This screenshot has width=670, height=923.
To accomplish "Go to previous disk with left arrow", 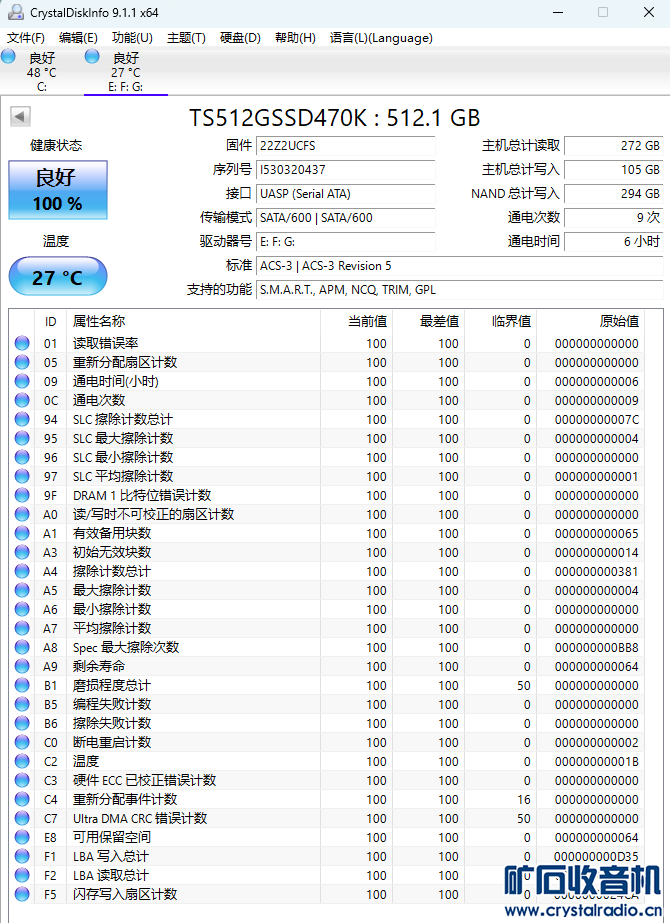I will click(21, 116).
